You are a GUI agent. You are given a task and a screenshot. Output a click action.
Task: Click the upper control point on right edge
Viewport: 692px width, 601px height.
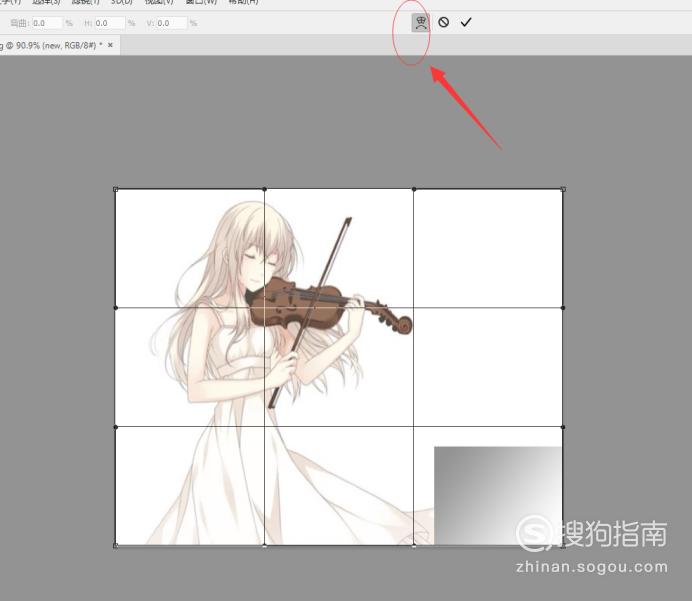pyautogui.click(x=563, y=308)
